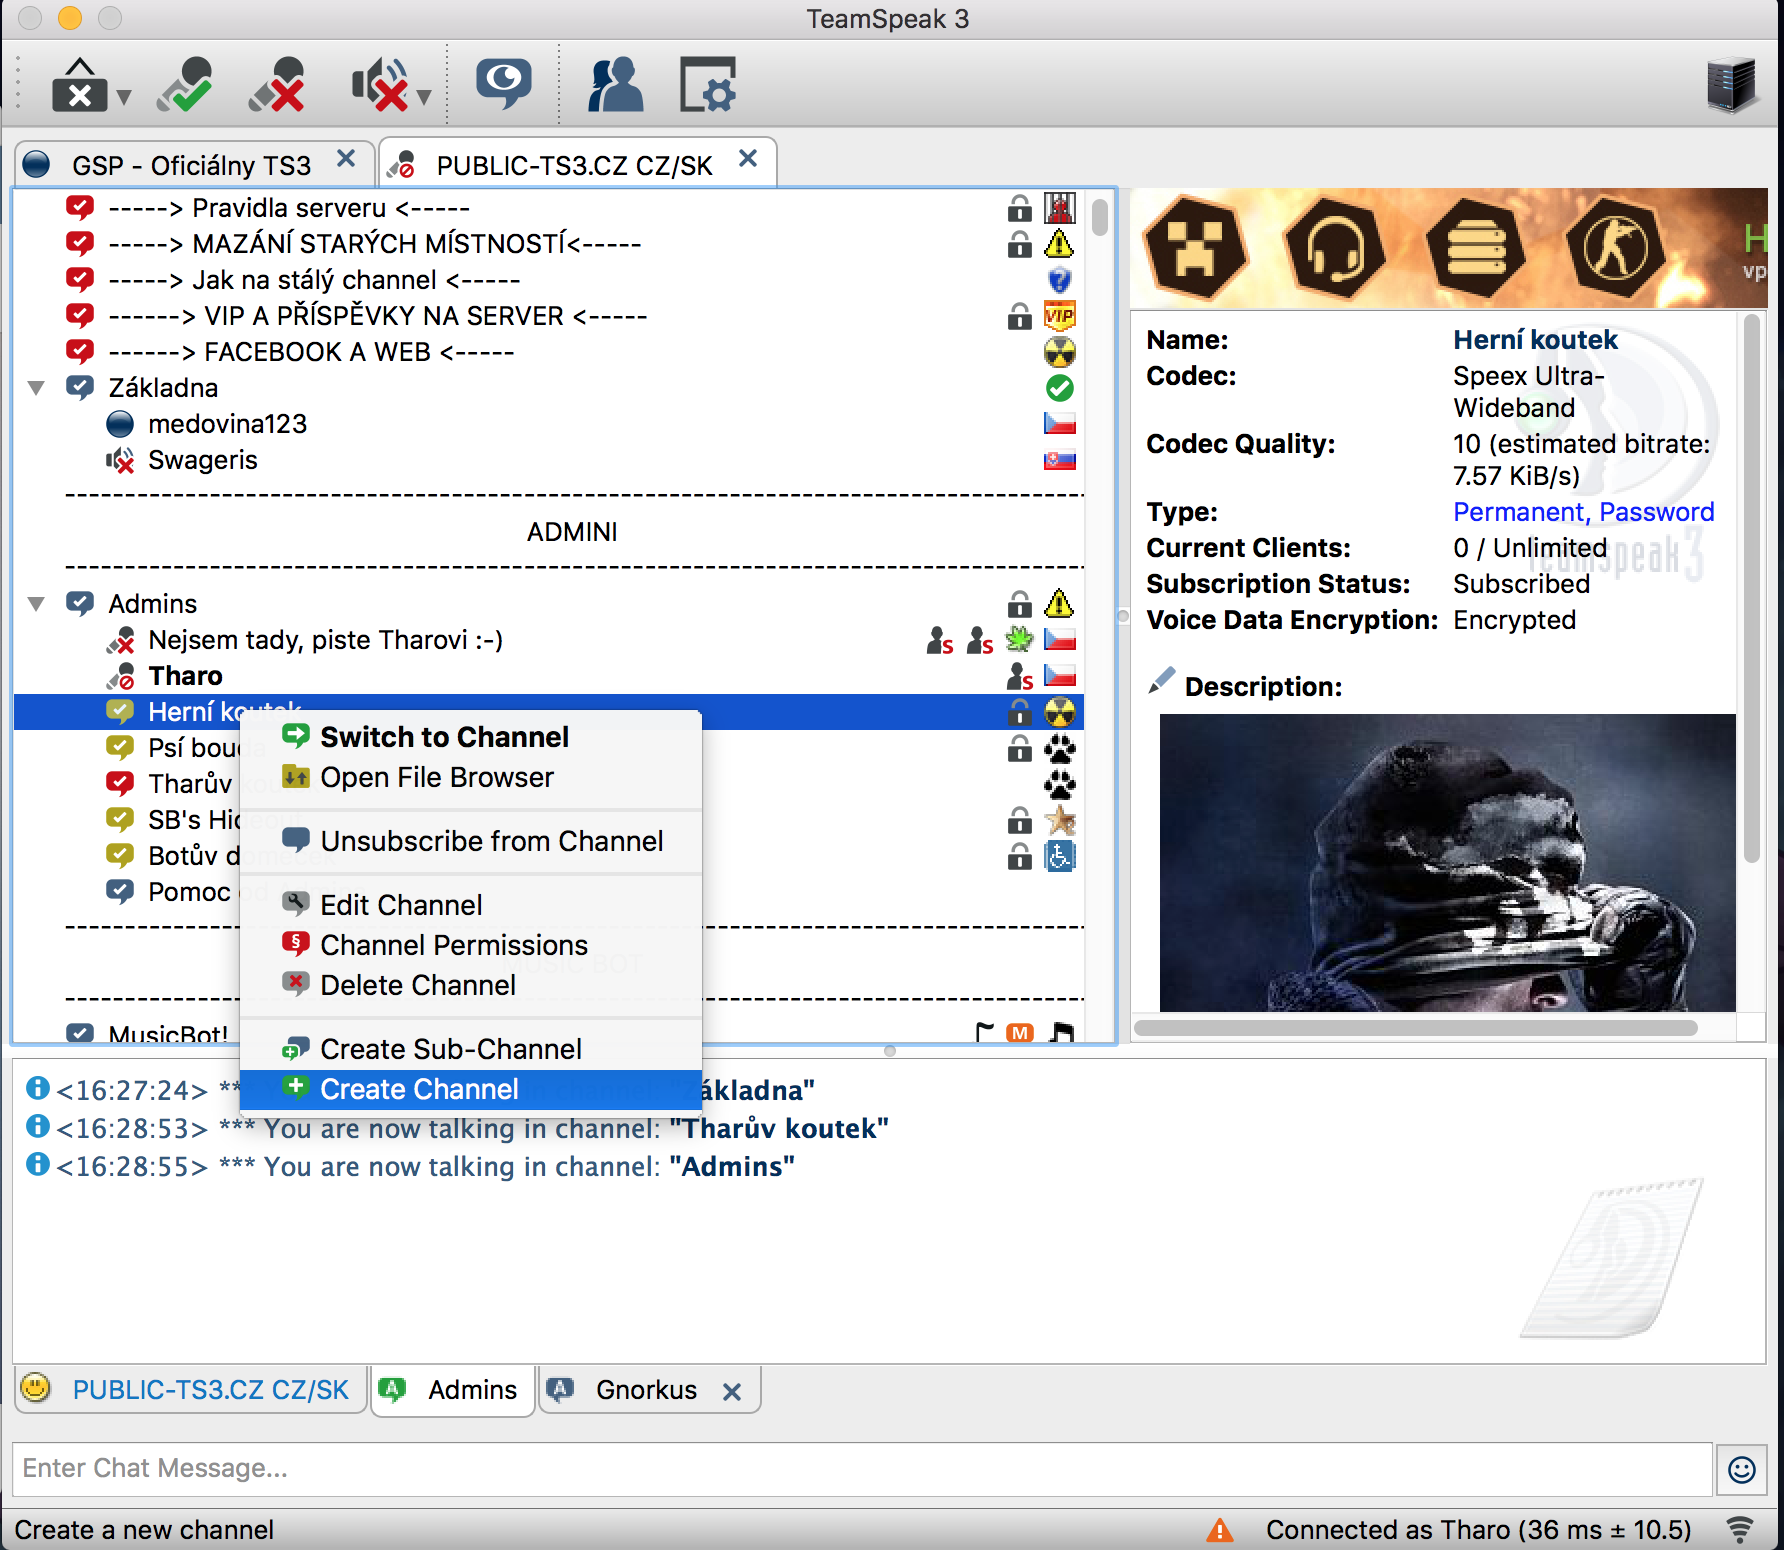Collapse the Admins channel
Screen dimensions: 1784x1550
pyautogui.click(x=37, y=604)
